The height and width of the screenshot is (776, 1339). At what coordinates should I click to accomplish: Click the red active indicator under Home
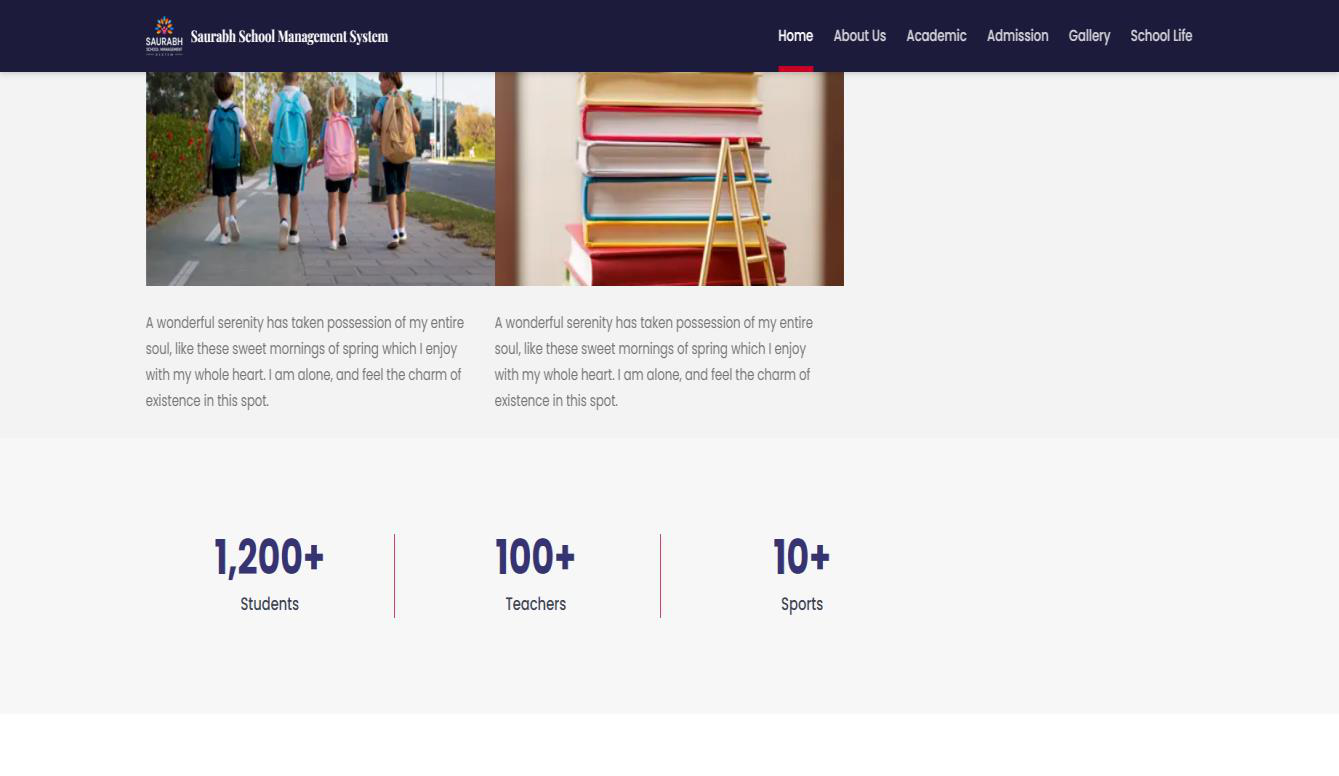[795, 69]
